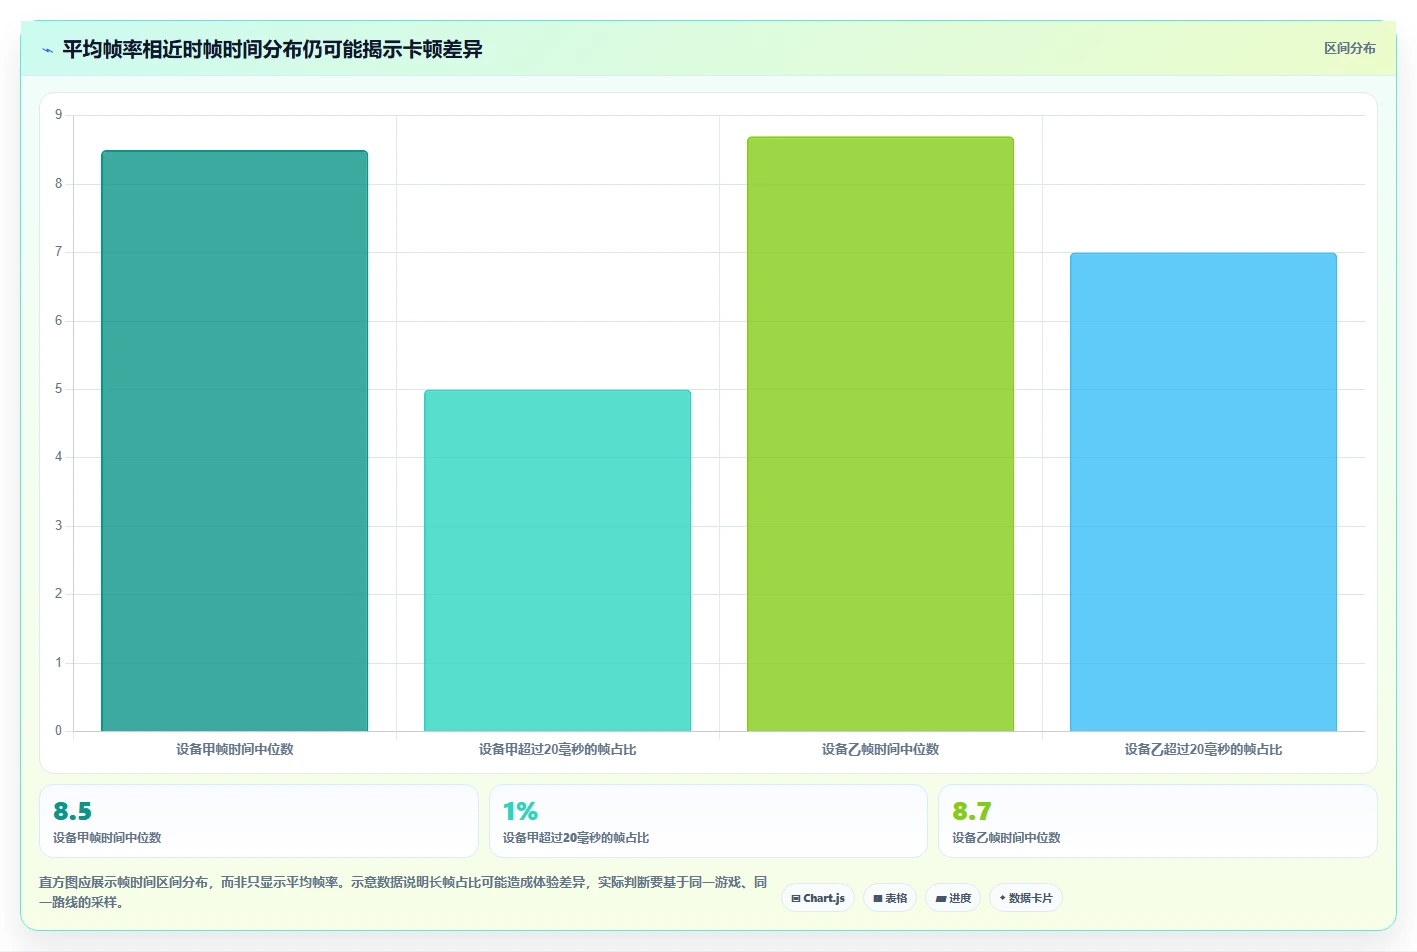Click the turquoise bar for 设备甲超过20毫秒的帧占比

(x=558, y=560)
